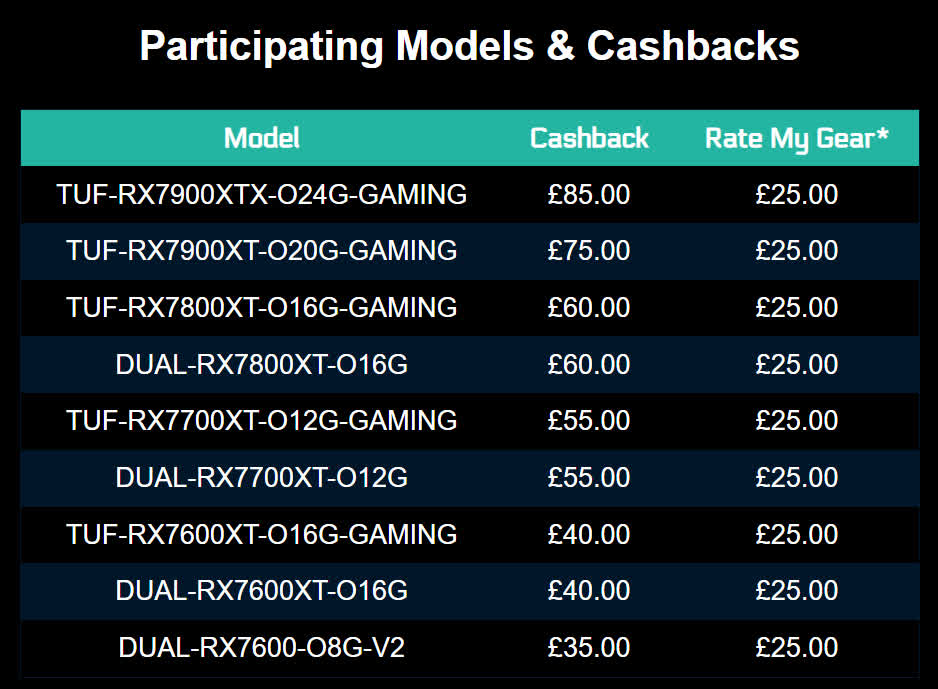The height and width of the screenshot is (689, 938).
Task: Click the Rate My Gear* column header
Action: coord(796,139)
